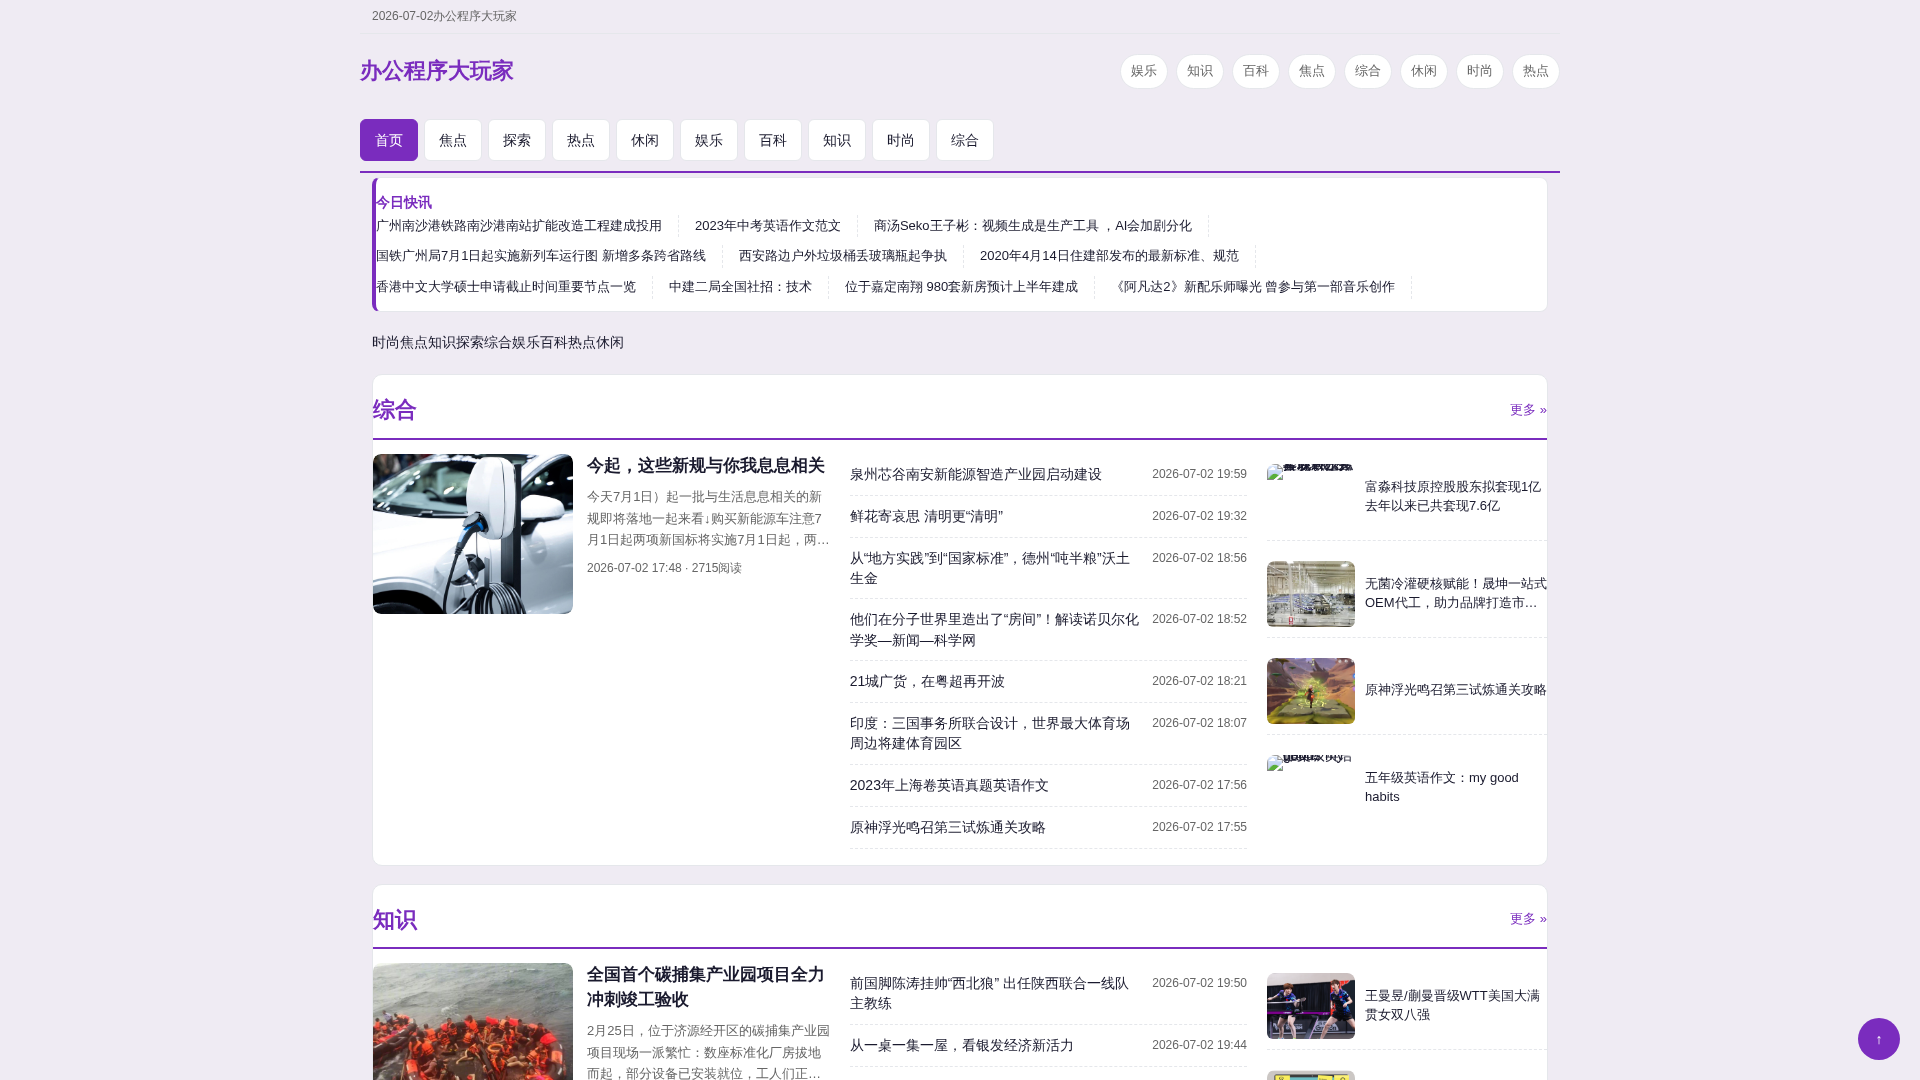Select the 娱乐 main navigation tab
This screenshot has height=1080, width=1920.
pyautogui.click(x=709, y=140)
